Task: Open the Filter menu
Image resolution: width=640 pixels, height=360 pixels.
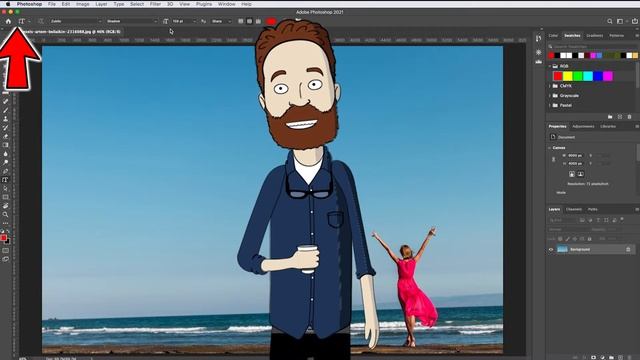Action: tap(155, 4)
